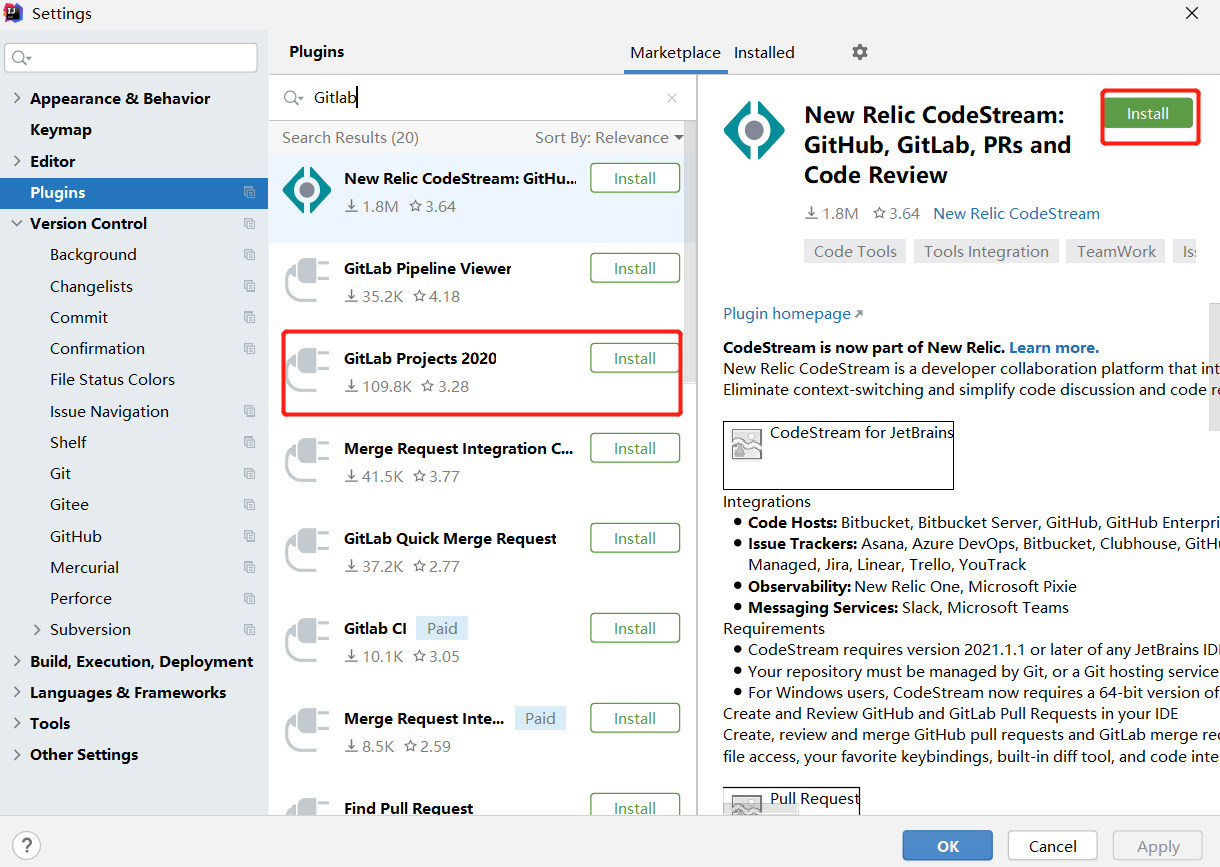
Task: Expand Other Settings node
Action: click(16, 754)
